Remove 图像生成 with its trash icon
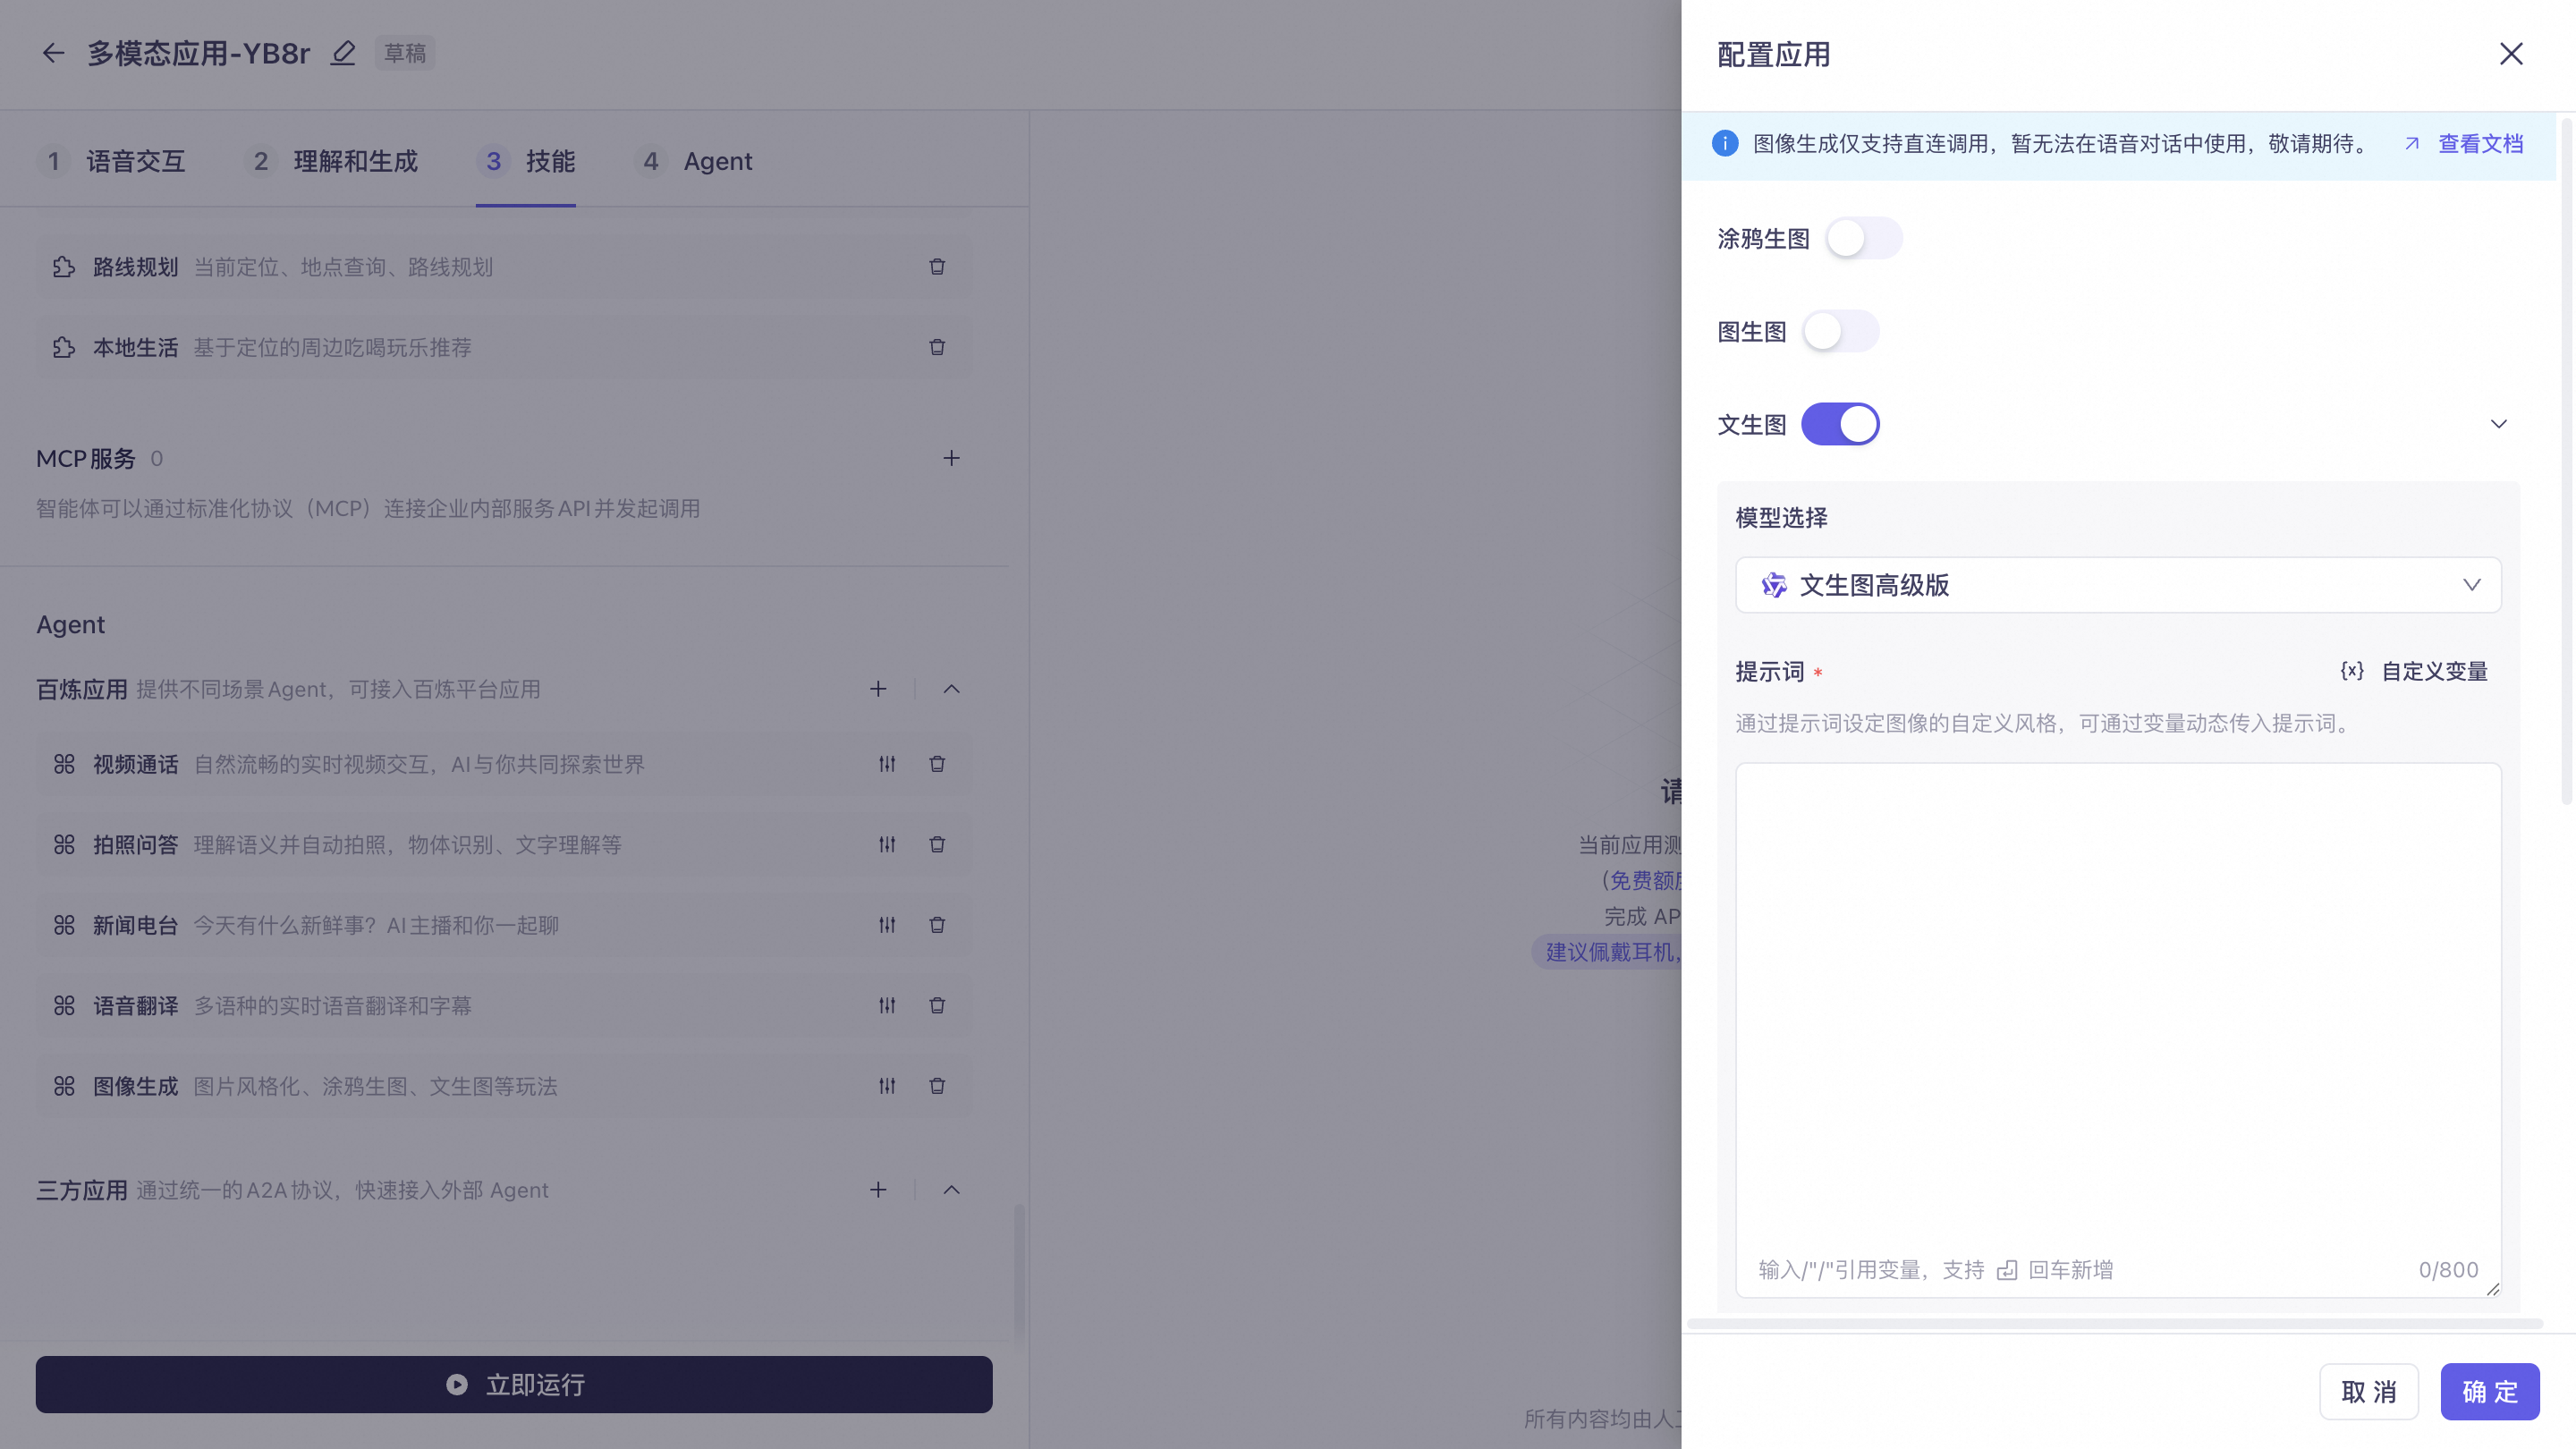2576x1449 pixels. [x=937, y=1086]
